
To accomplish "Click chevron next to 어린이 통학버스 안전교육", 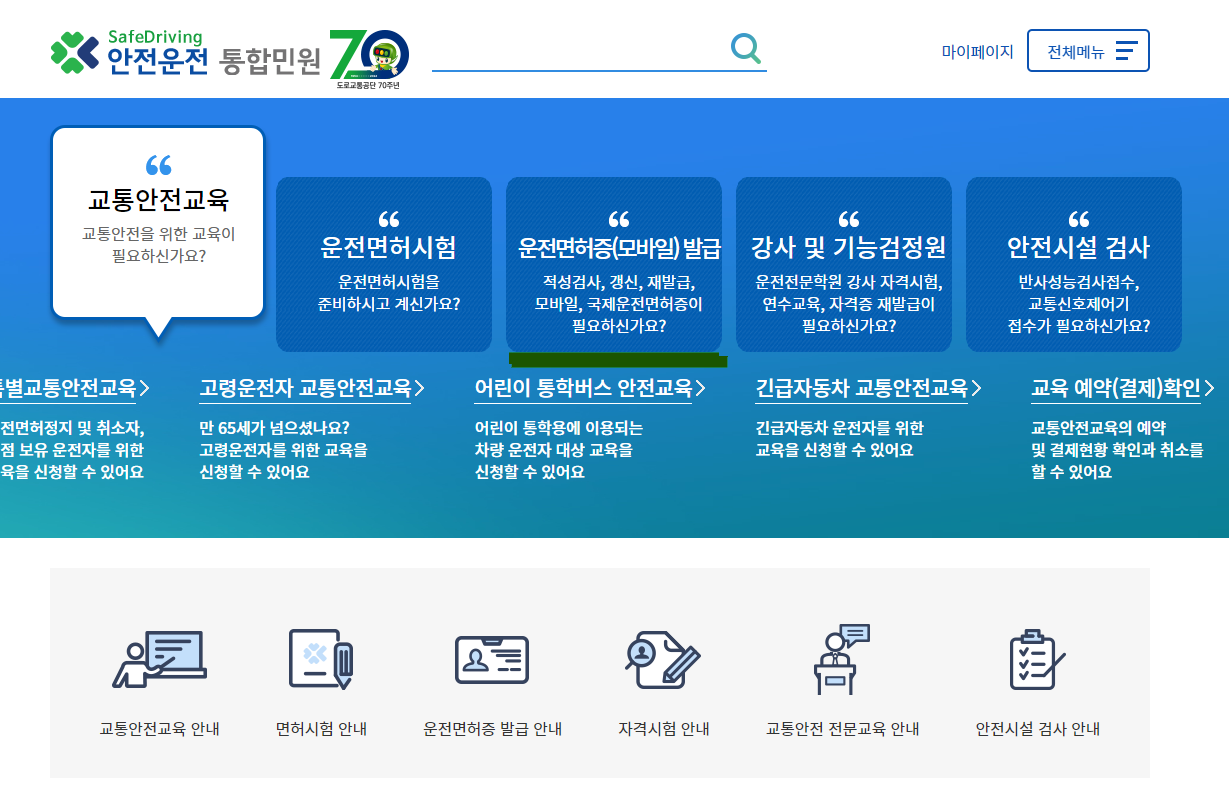I will click(x=700, y=388).
